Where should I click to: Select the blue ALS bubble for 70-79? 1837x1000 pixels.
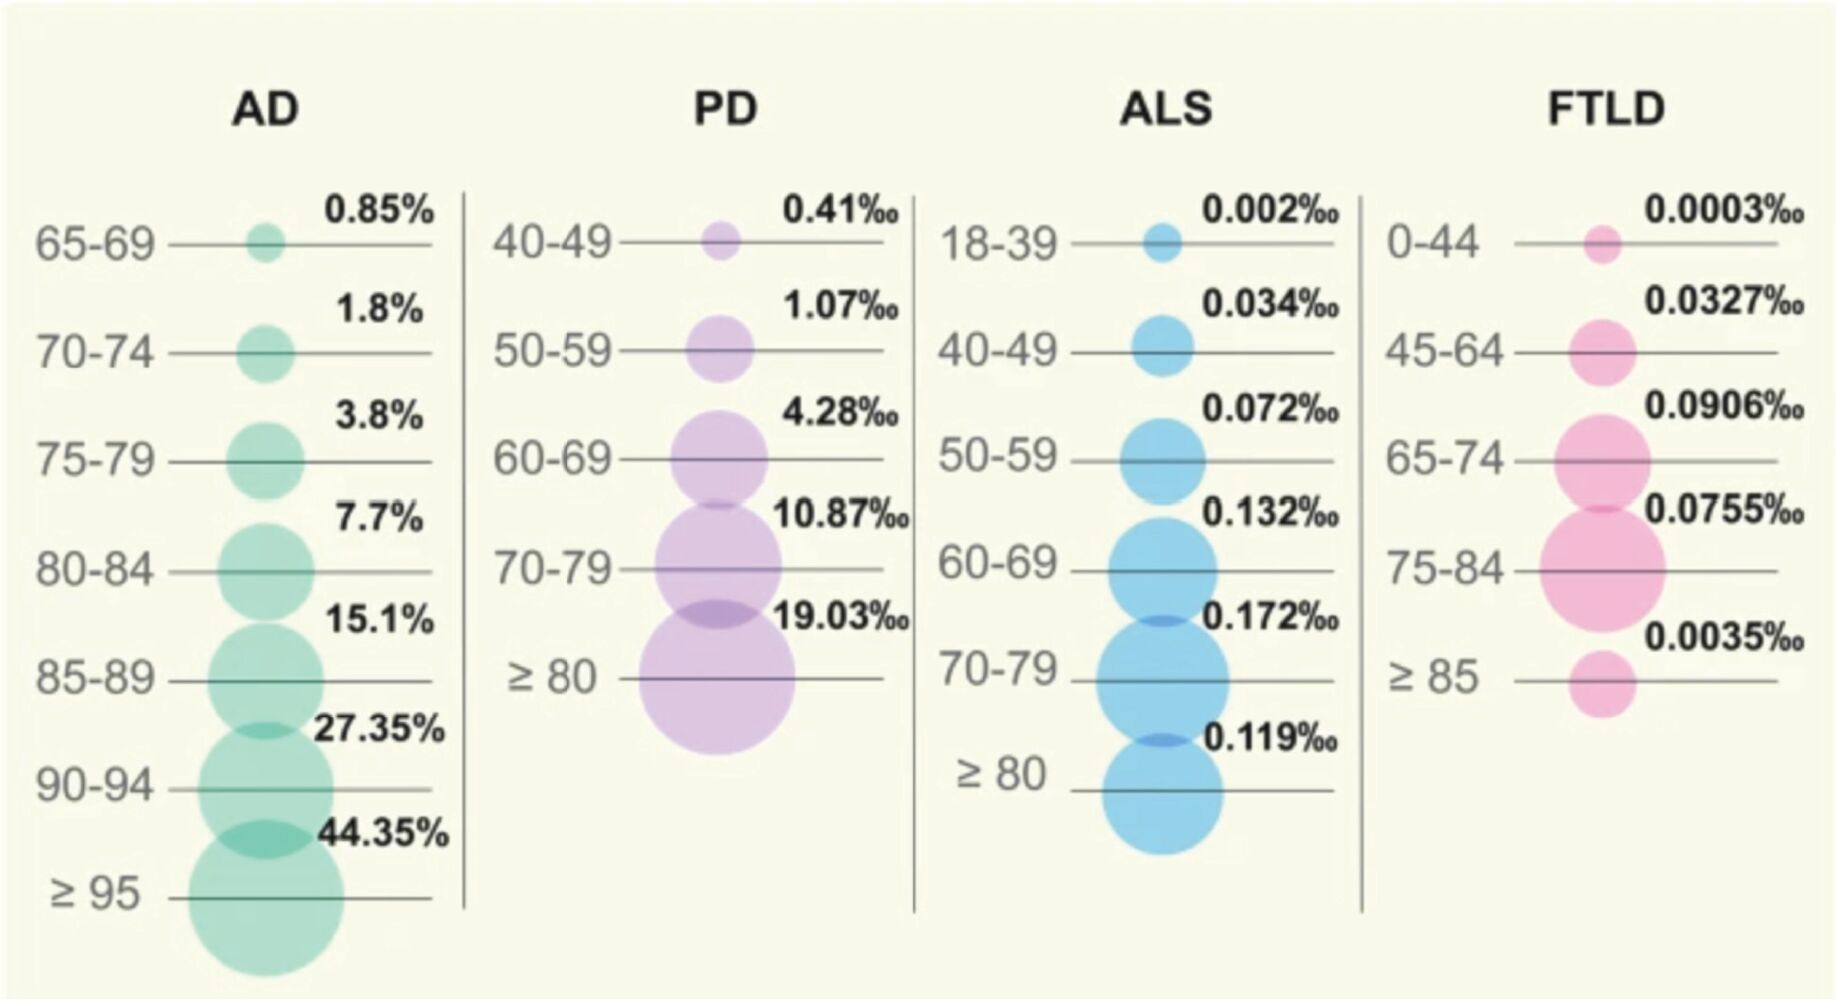[1162, 681]
